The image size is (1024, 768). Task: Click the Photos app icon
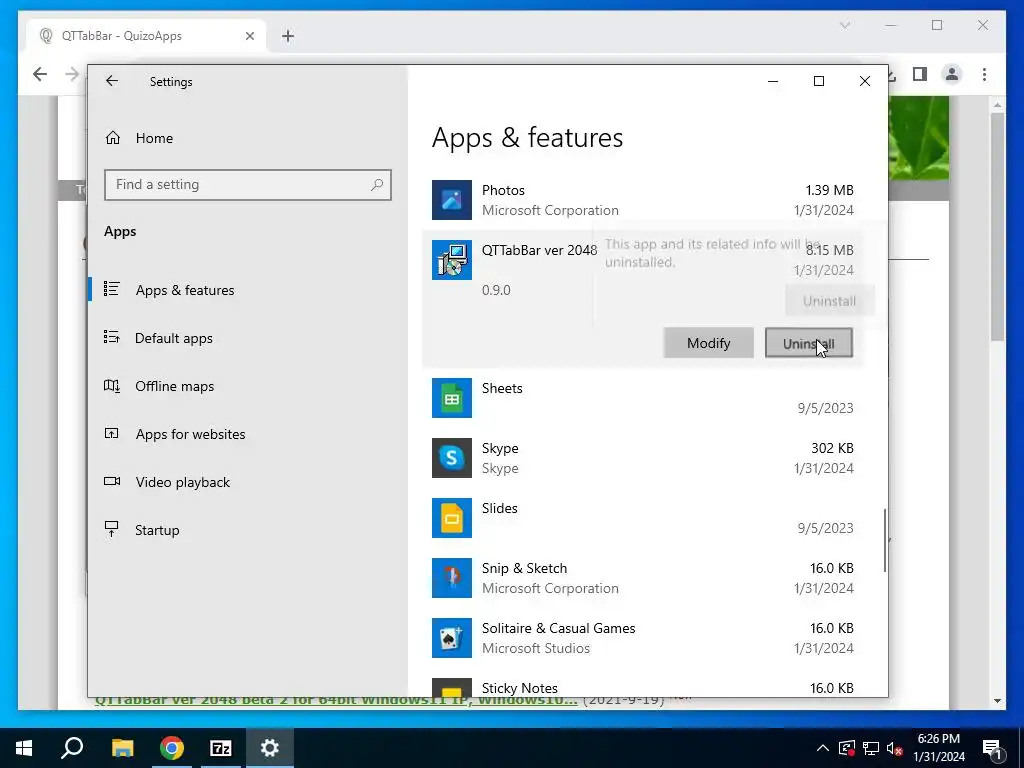tap(452, 200)
